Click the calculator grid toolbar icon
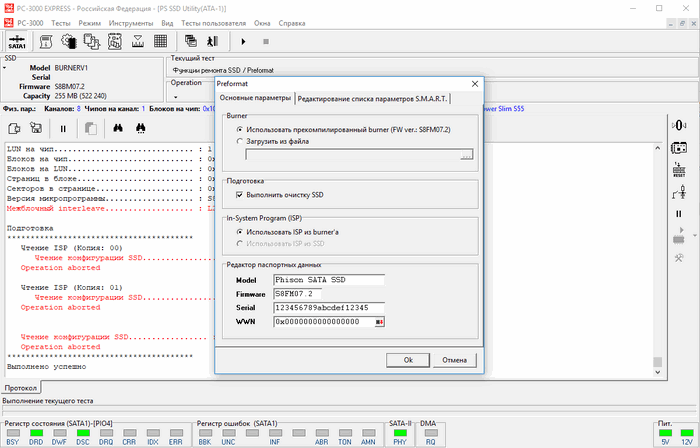This screenshot has width=700, height=448. click(x=160, y=41)
